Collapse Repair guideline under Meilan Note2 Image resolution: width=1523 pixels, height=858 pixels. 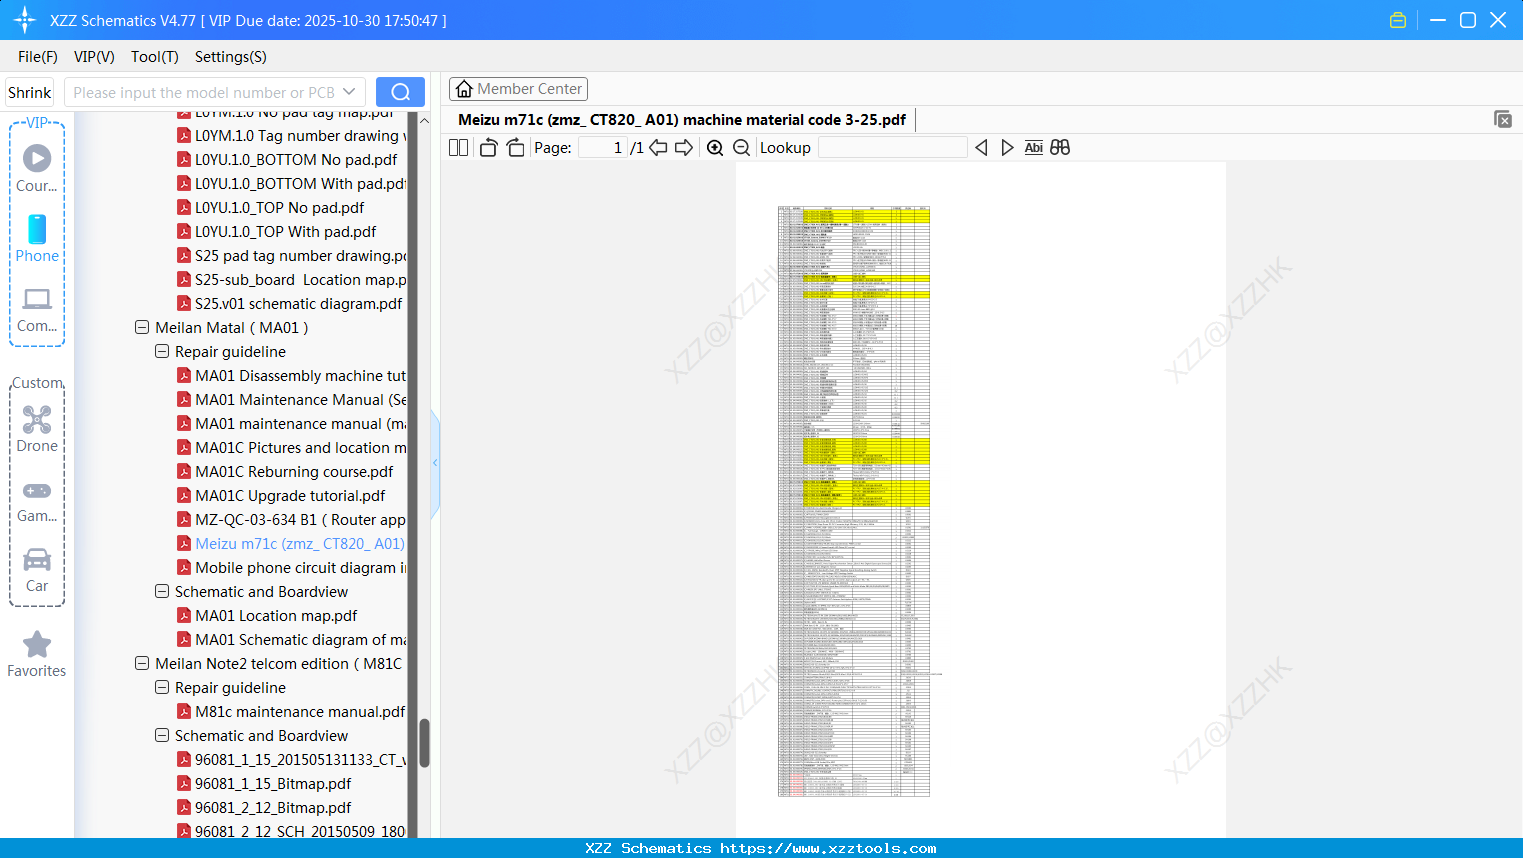[x=162, y=688]
